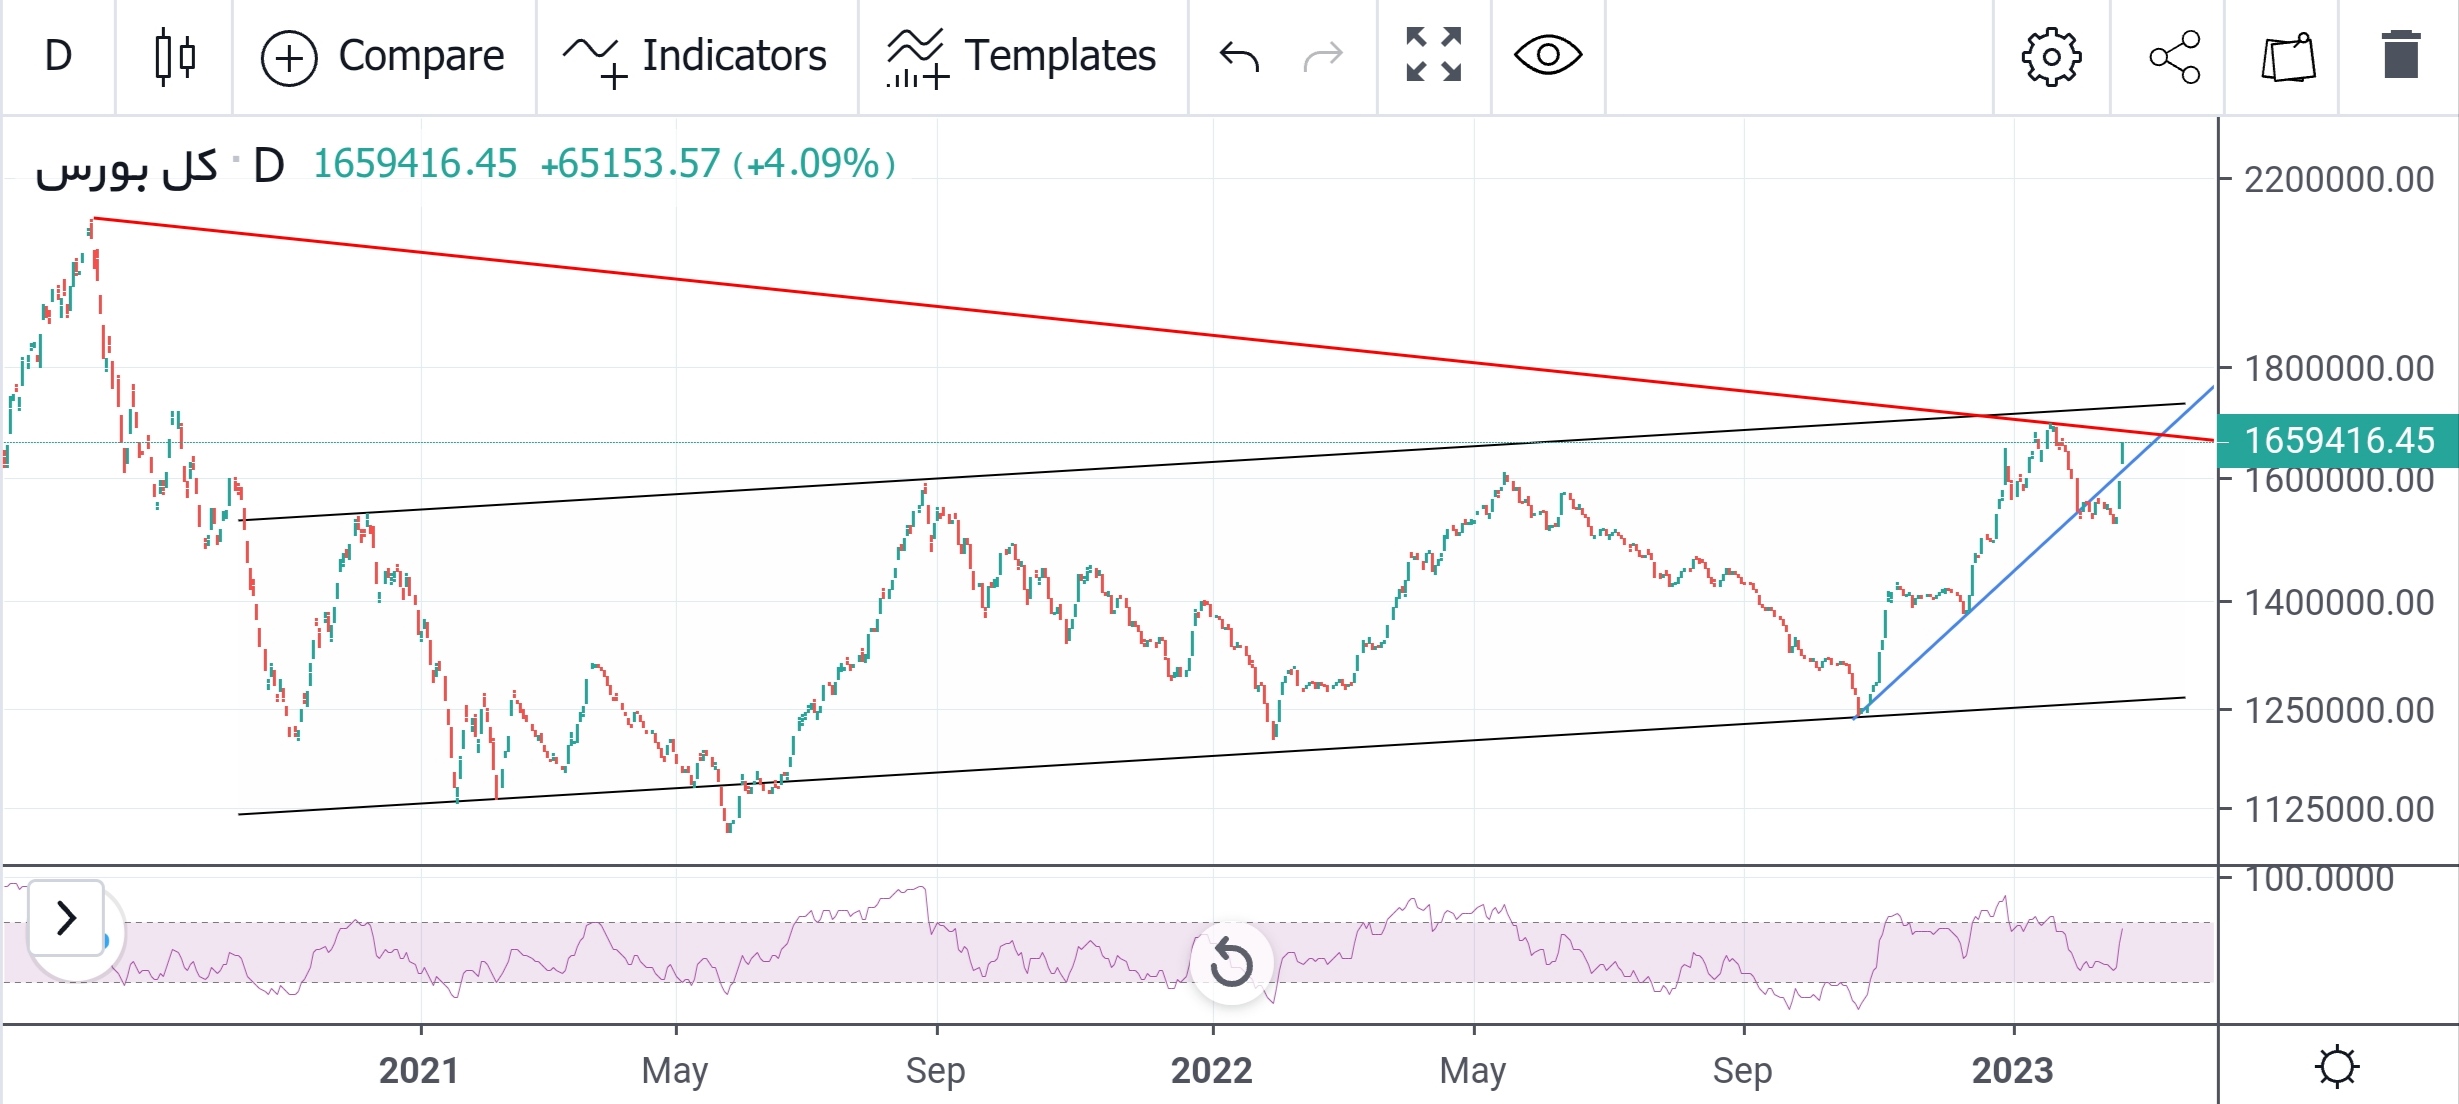Click the chart snapshot icon
This screenshot has height=1104, width=2459.
point(2288,56)
